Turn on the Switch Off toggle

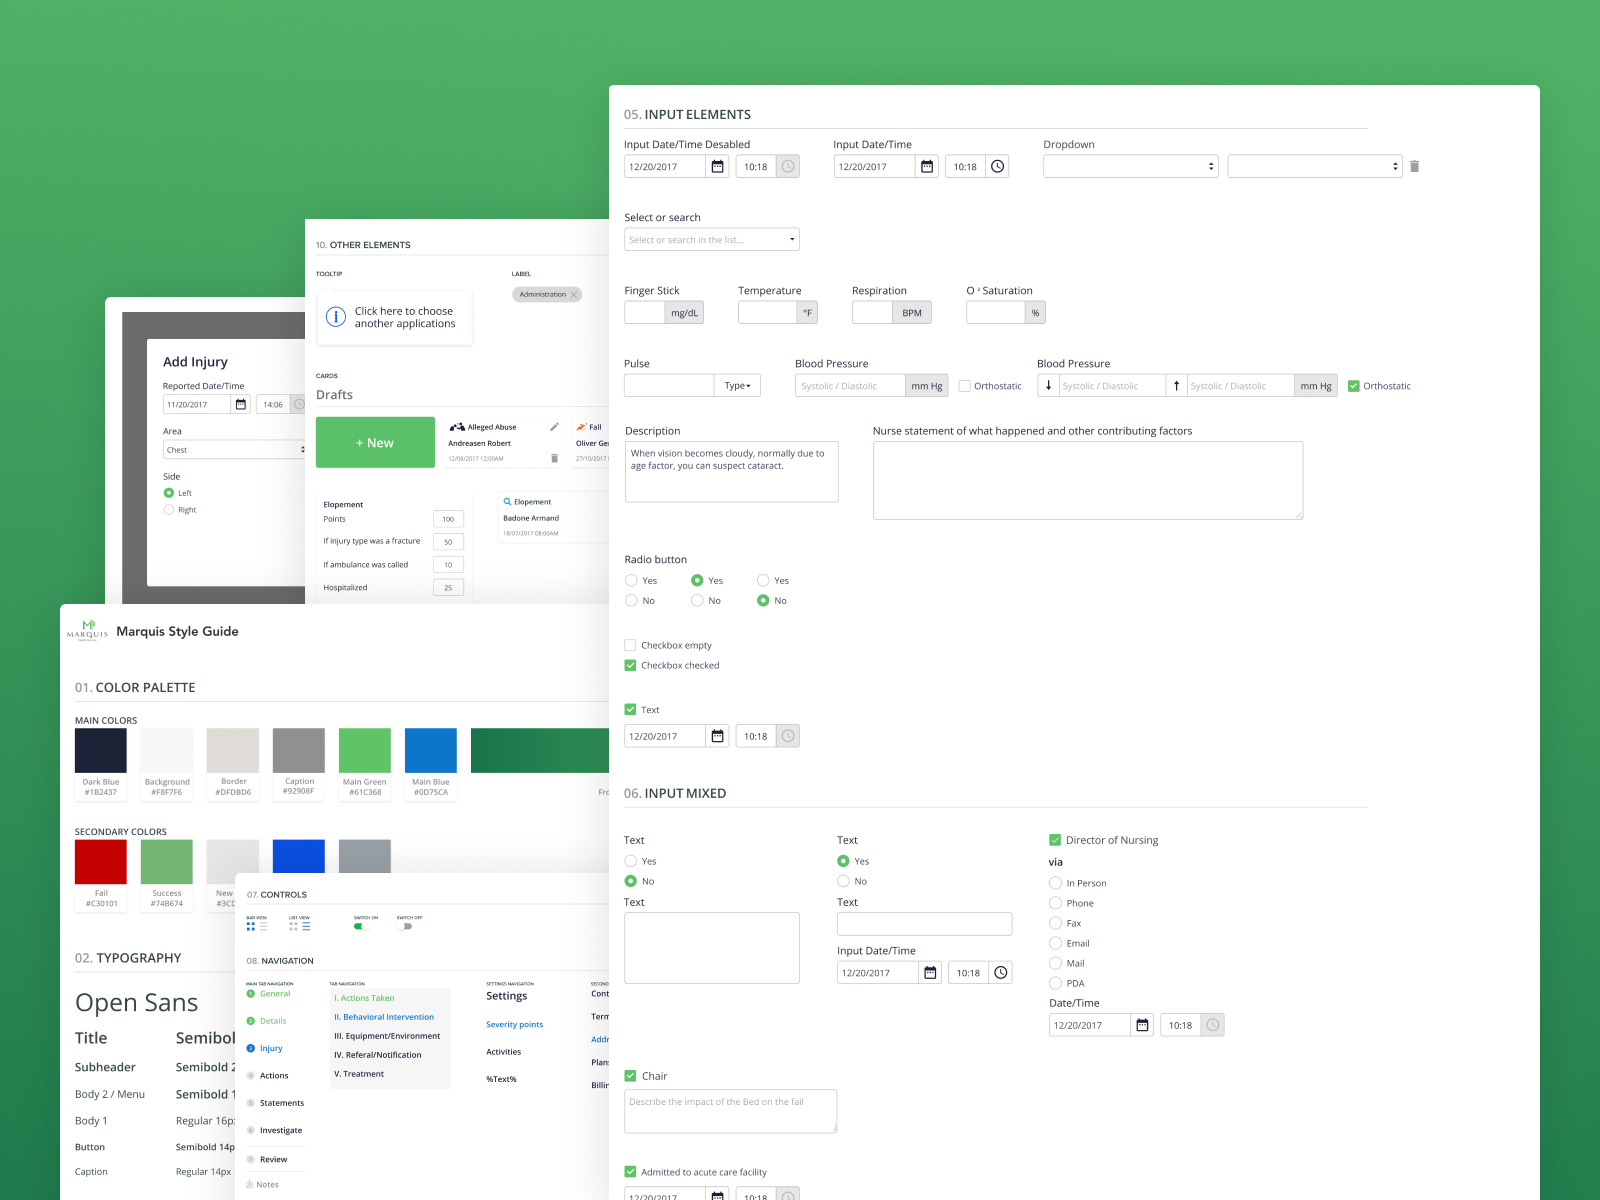click(404, 926)
